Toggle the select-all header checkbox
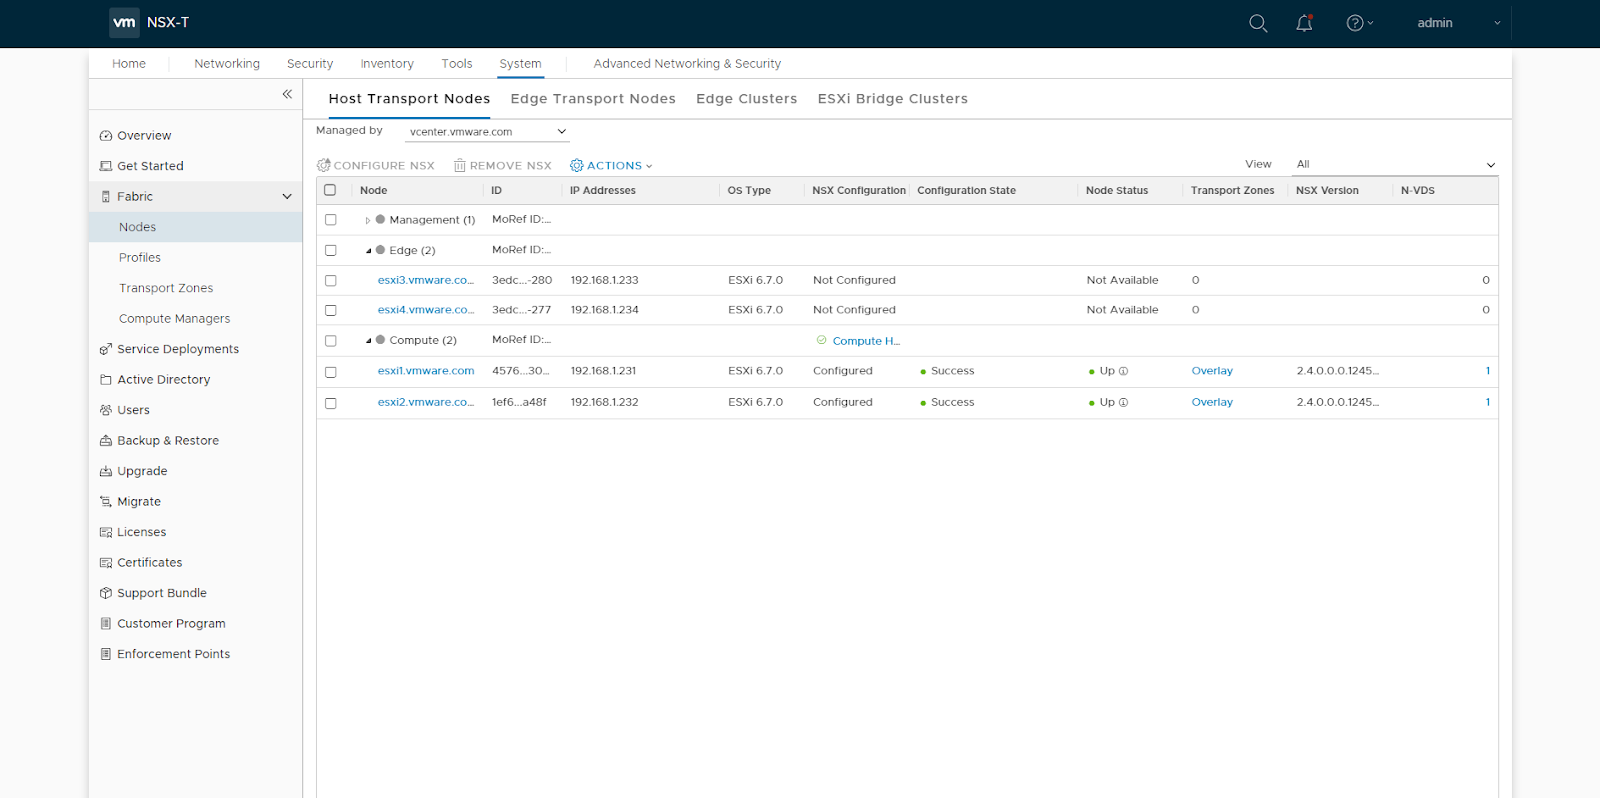 coord(330,190)
